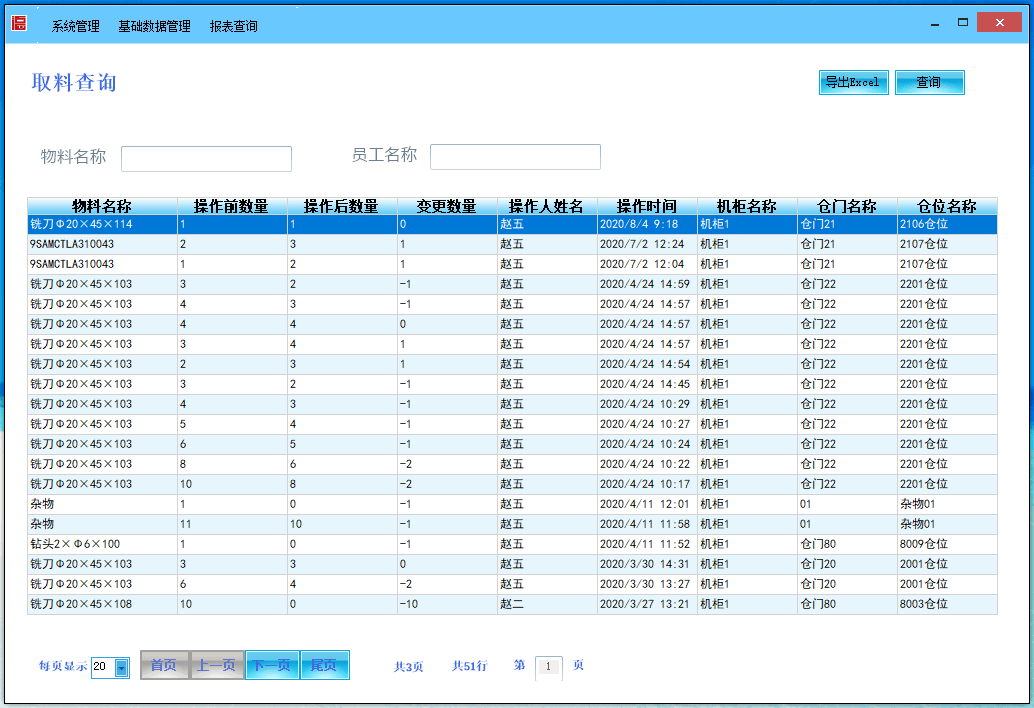Click the red app logo icon
Viewport: 1034px width, 708px height.
pos(19,23)
